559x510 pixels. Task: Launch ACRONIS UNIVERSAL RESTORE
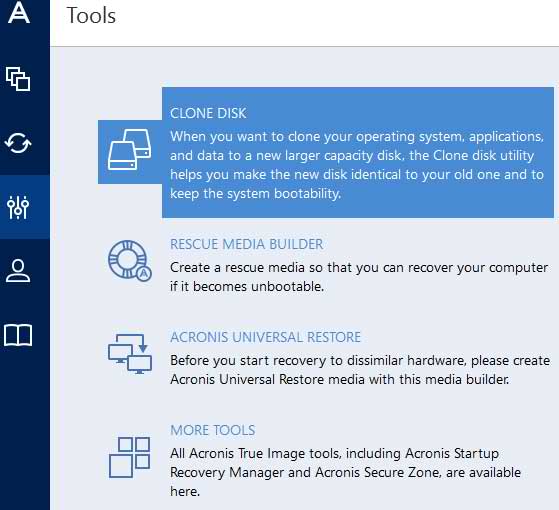(265, 337)
